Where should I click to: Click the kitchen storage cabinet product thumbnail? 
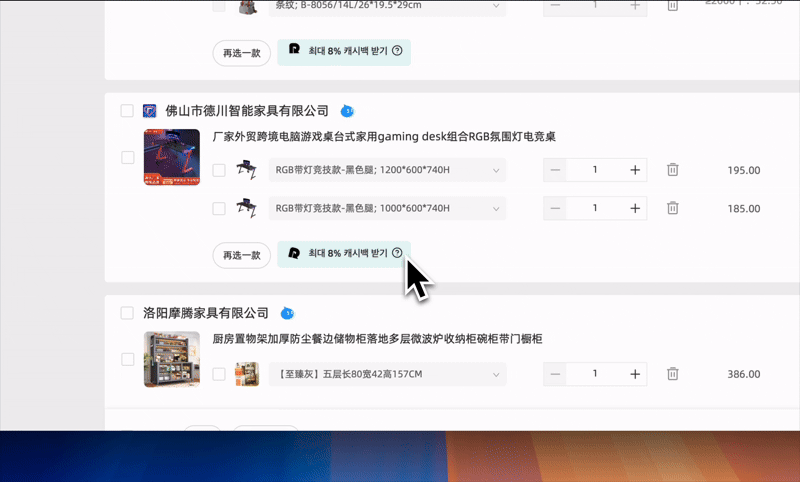[172, 359]
